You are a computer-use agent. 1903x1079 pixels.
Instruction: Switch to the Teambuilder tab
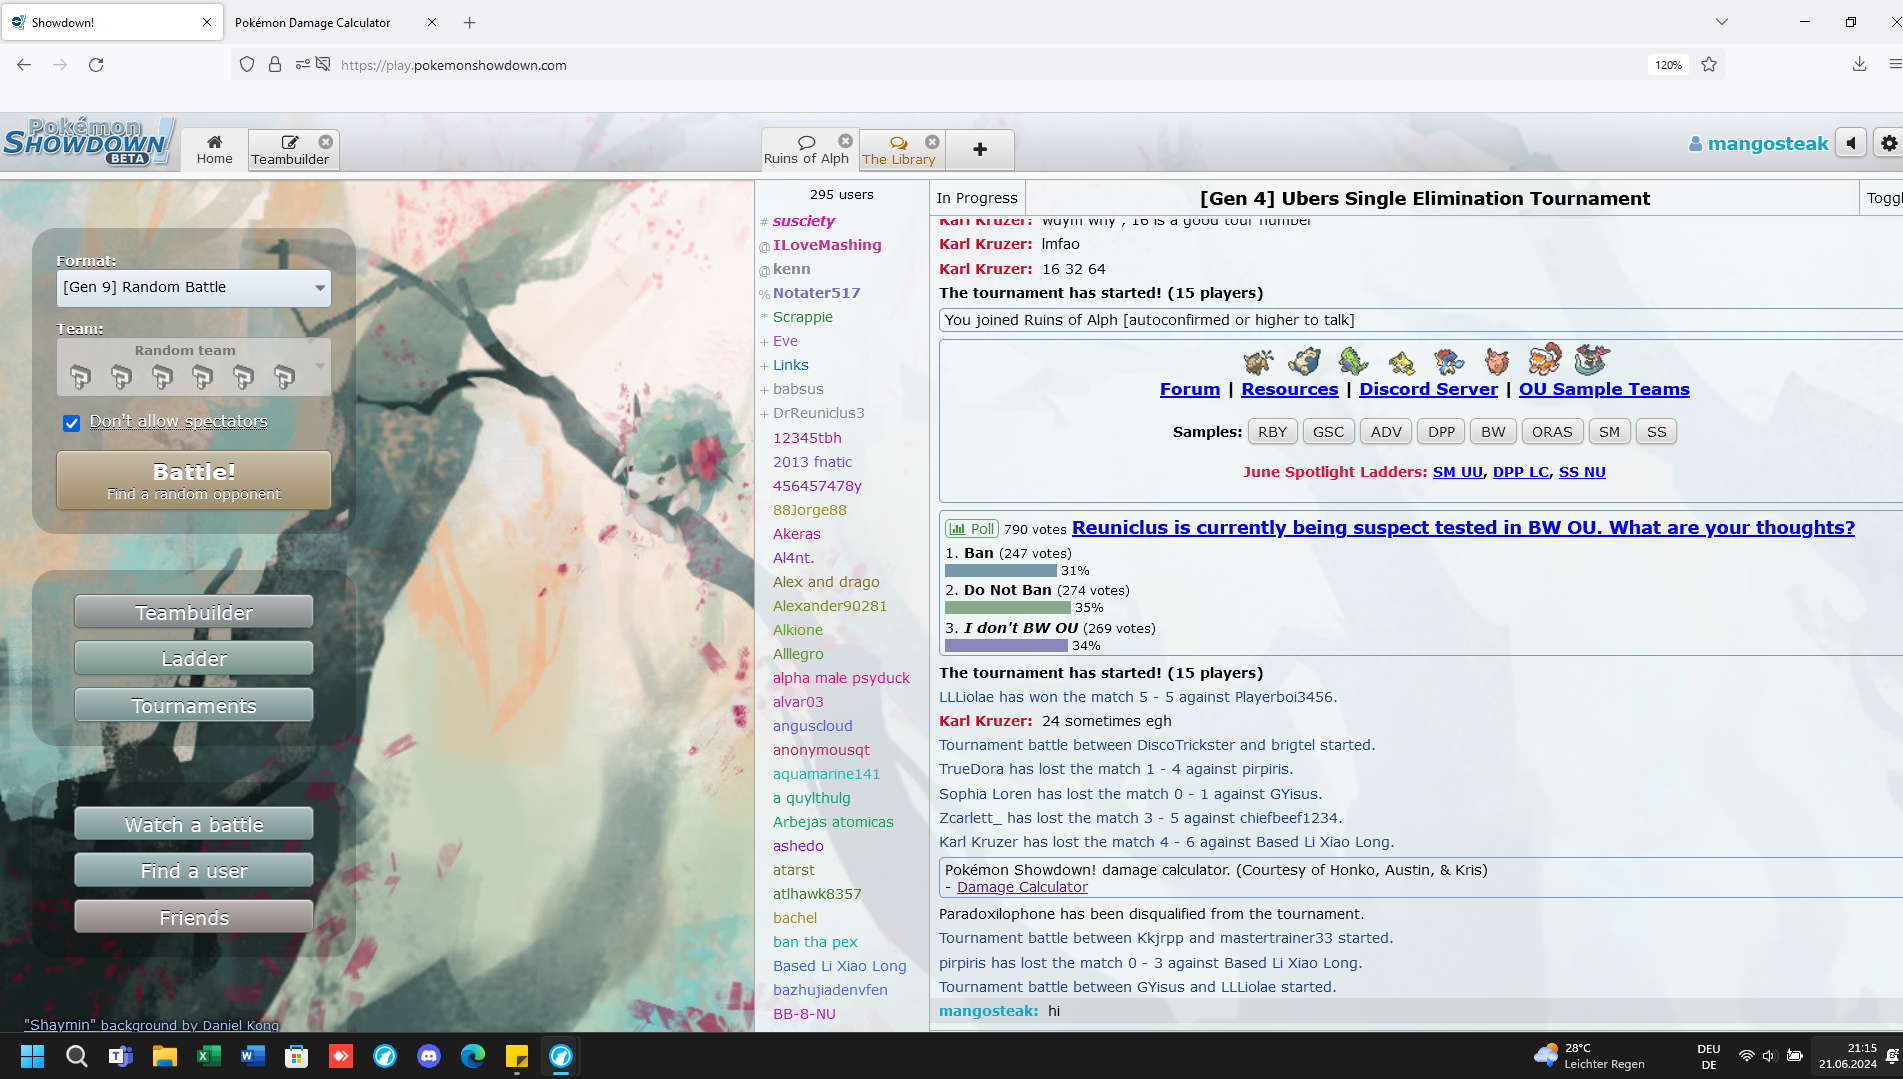[290, 150]
